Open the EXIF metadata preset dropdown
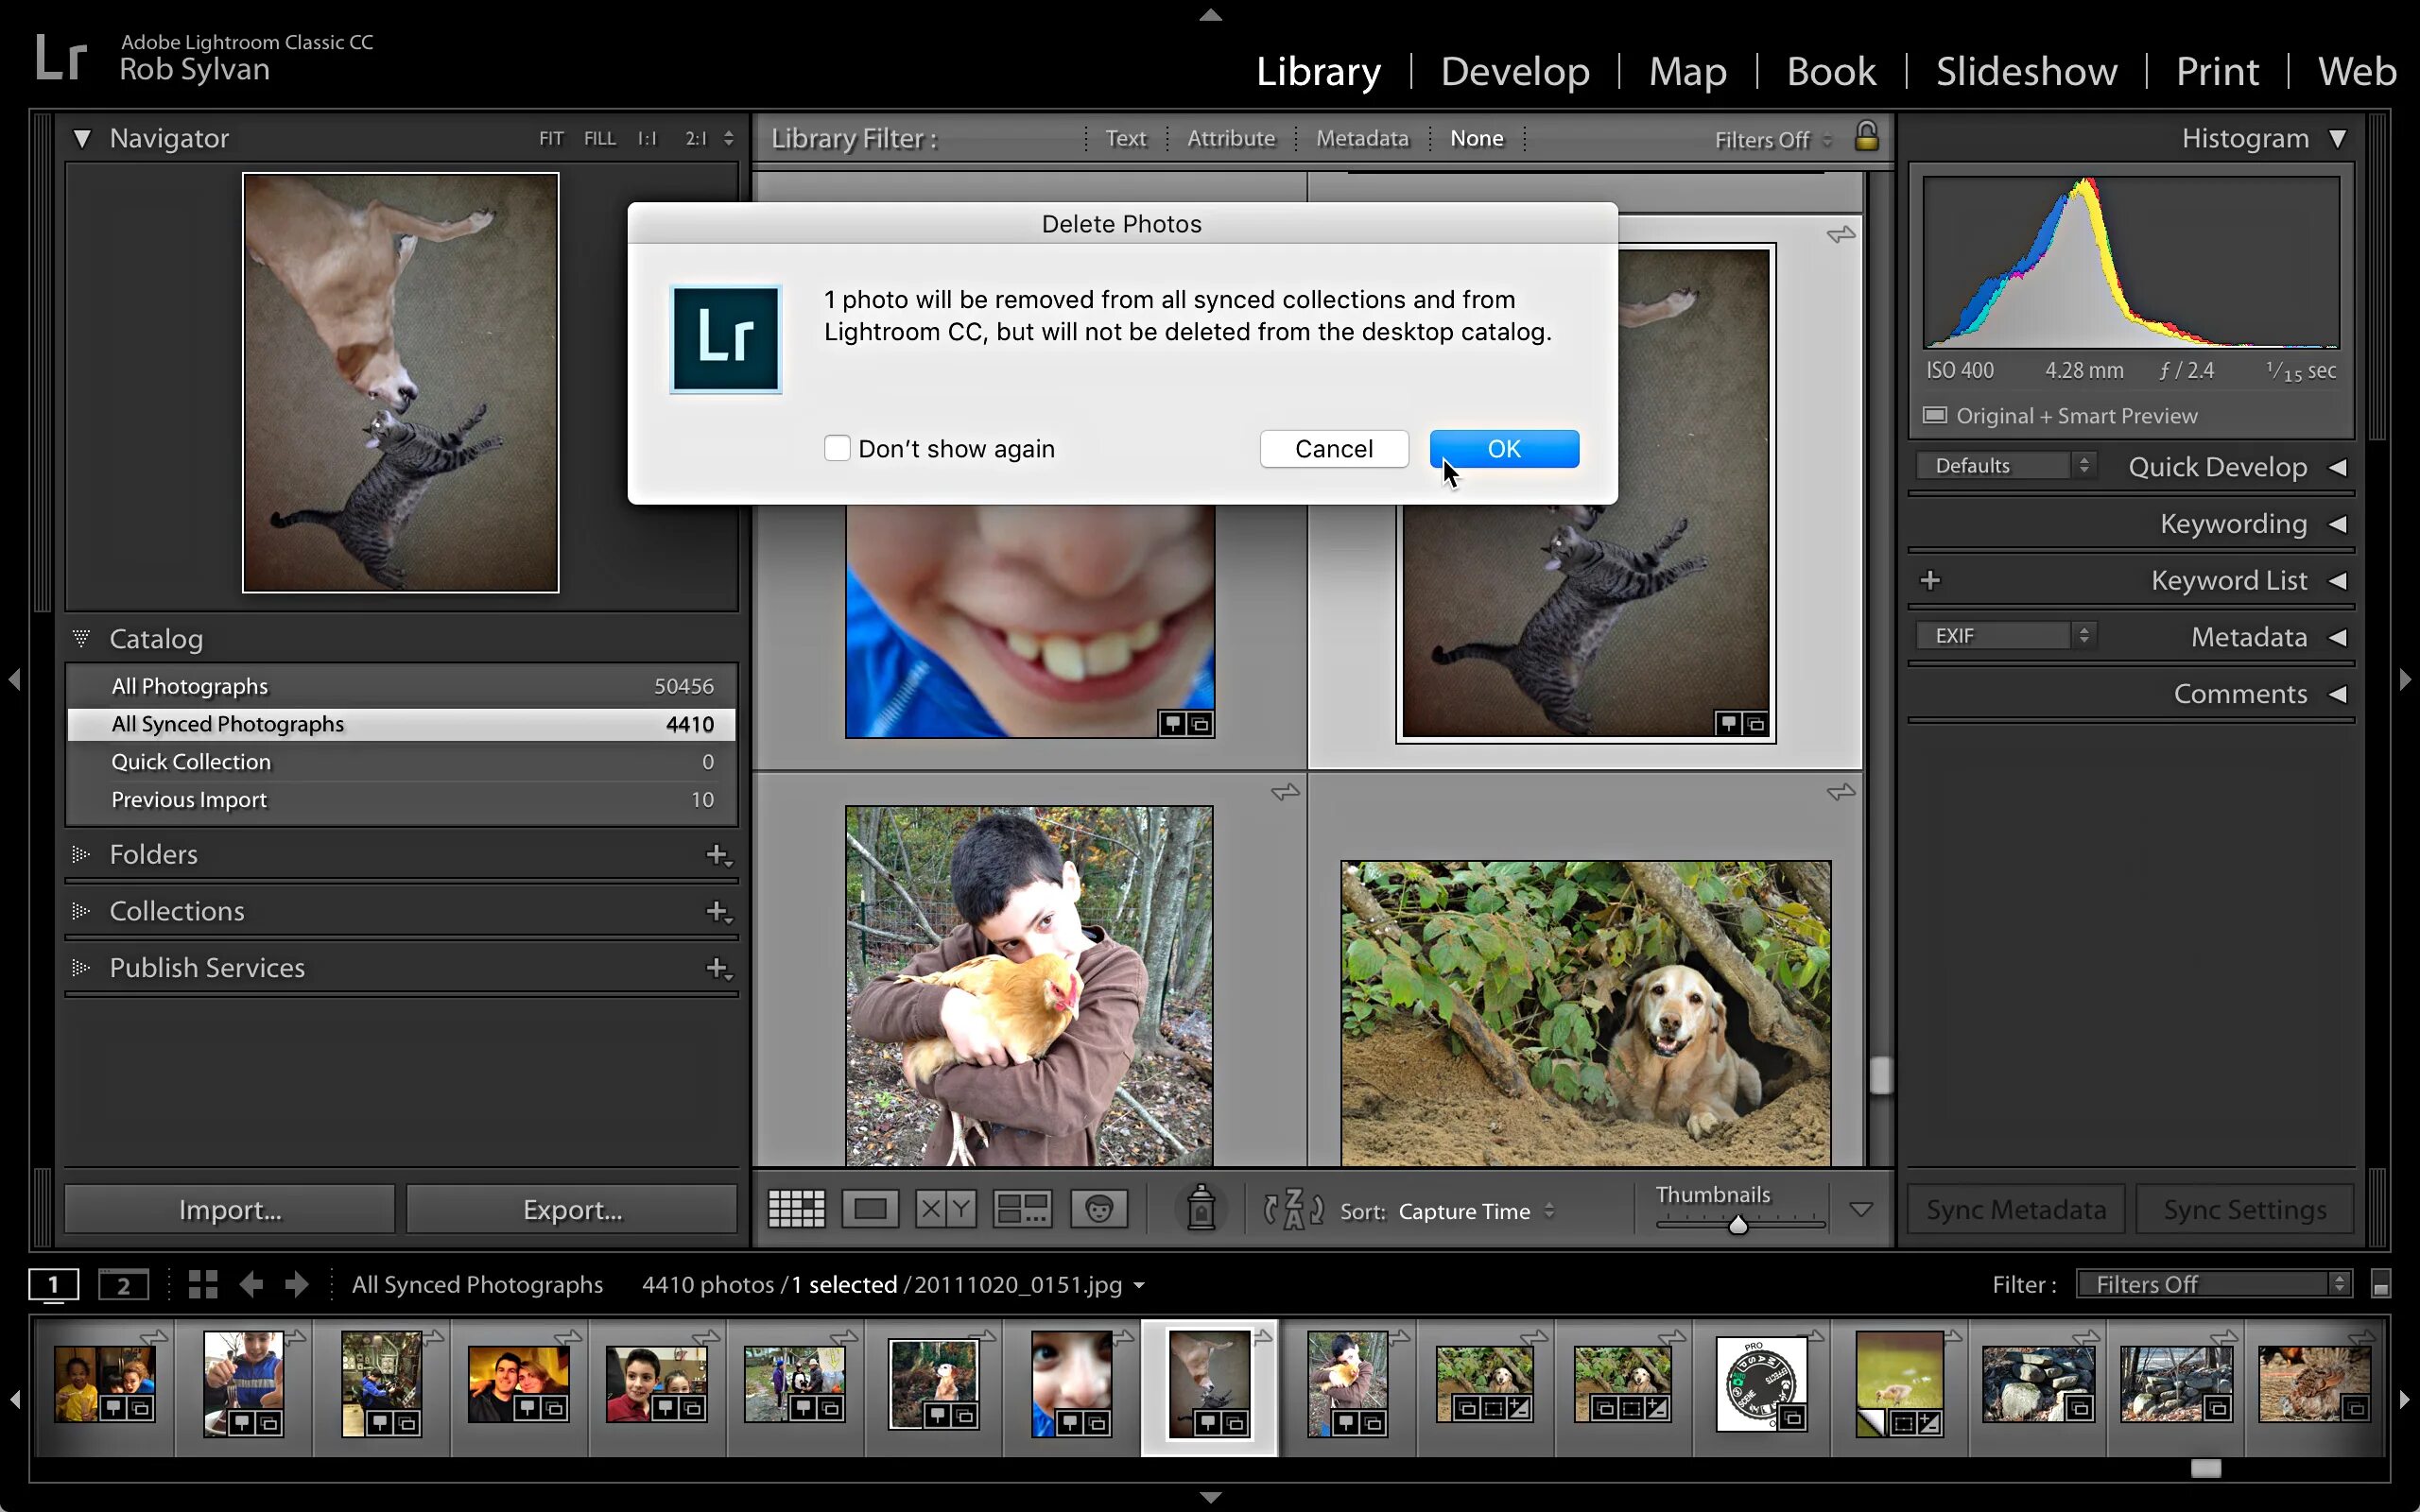Viewport: 2420px width, 1512px height. point(2005,636)
